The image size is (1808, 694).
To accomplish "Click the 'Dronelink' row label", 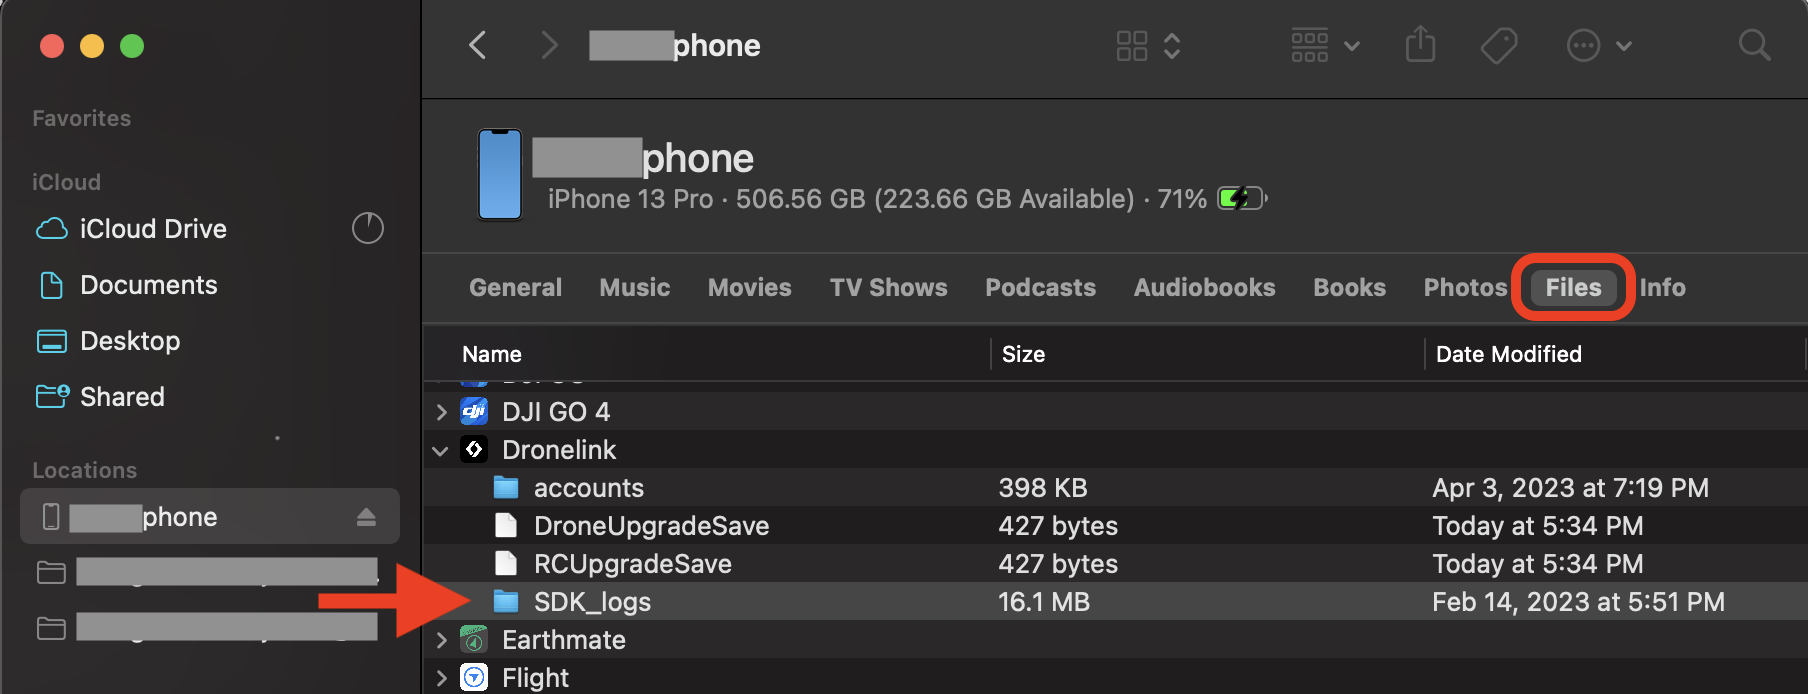I will (x=559, y=450).
